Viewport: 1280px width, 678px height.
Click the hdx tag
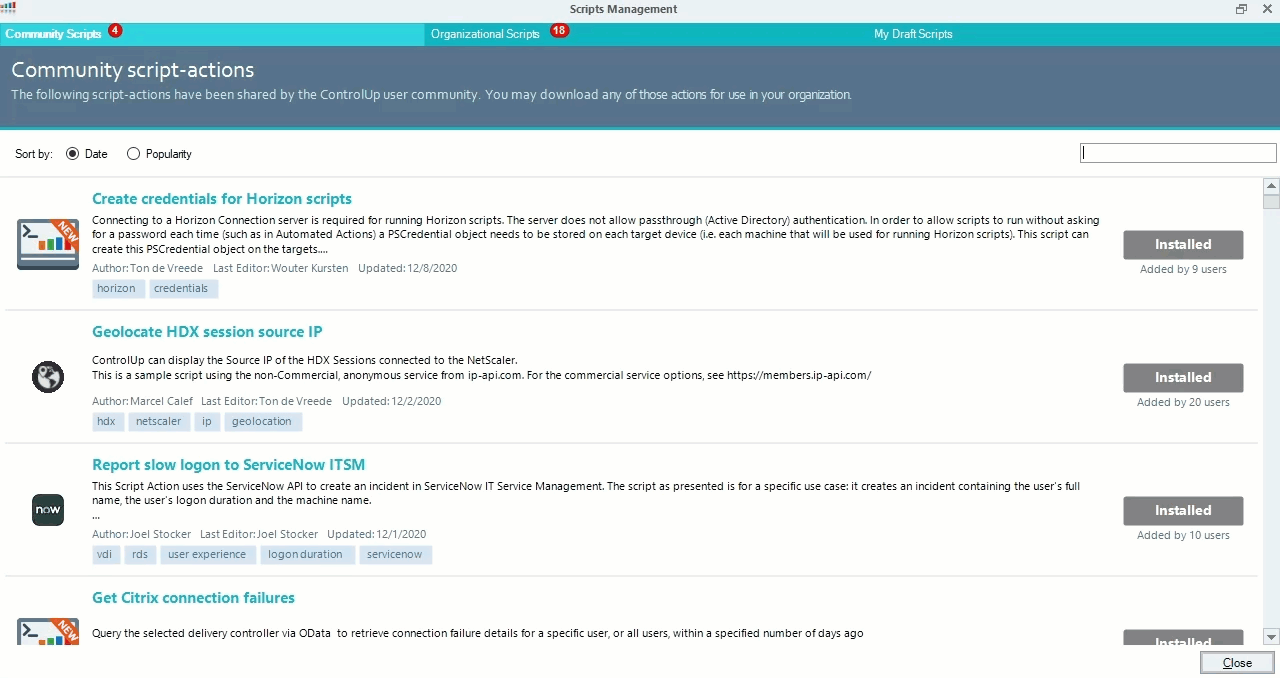point(106,421)
